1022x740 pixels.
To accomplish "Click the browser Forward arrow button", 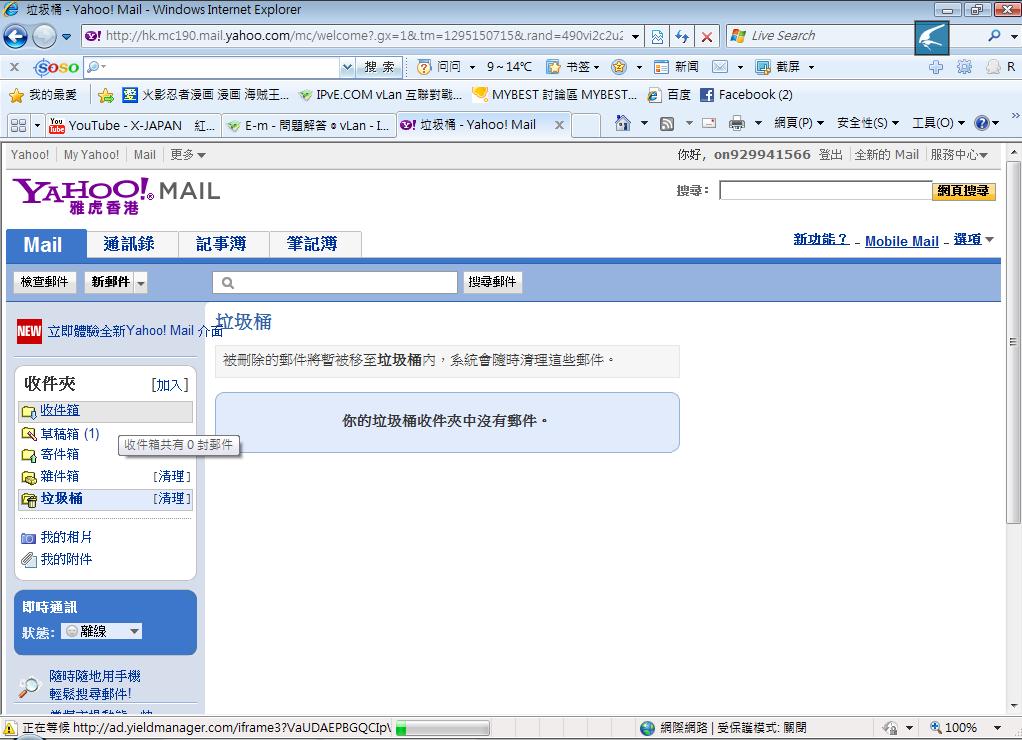I will 44,36.
